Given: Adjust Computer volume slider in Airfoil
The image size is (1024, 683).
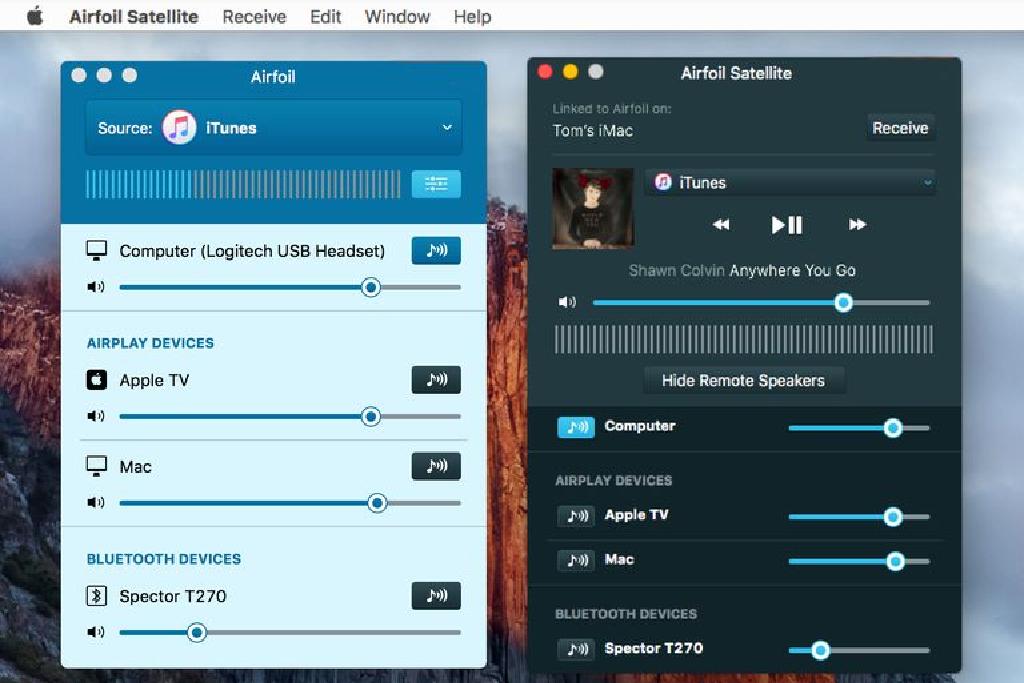Looking at the screenshot, I should [x=290, y=287].
